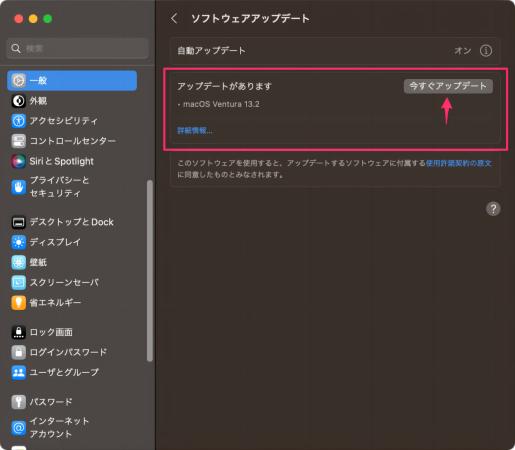This screenshot has width=515, height=450.
Task: Select the 省エネルギー sidebar label
Action: pos(55,303)
